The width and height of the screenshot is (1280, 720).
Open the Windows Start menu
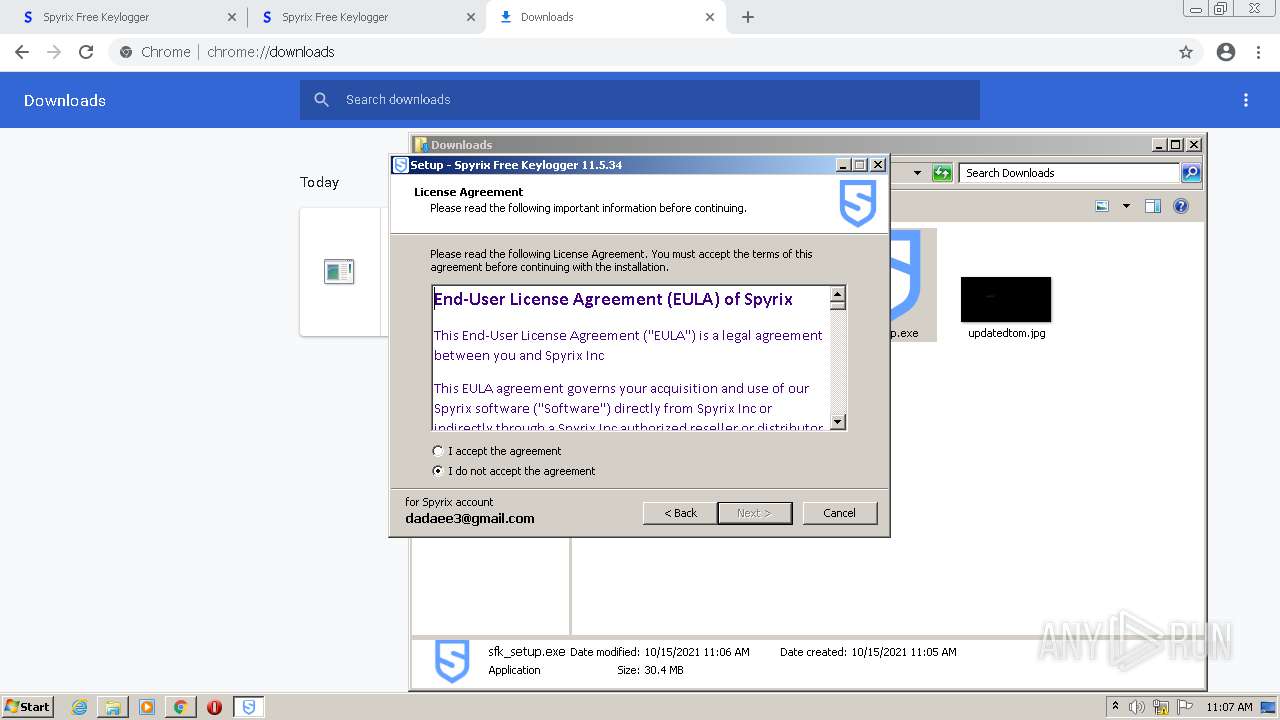28,707
